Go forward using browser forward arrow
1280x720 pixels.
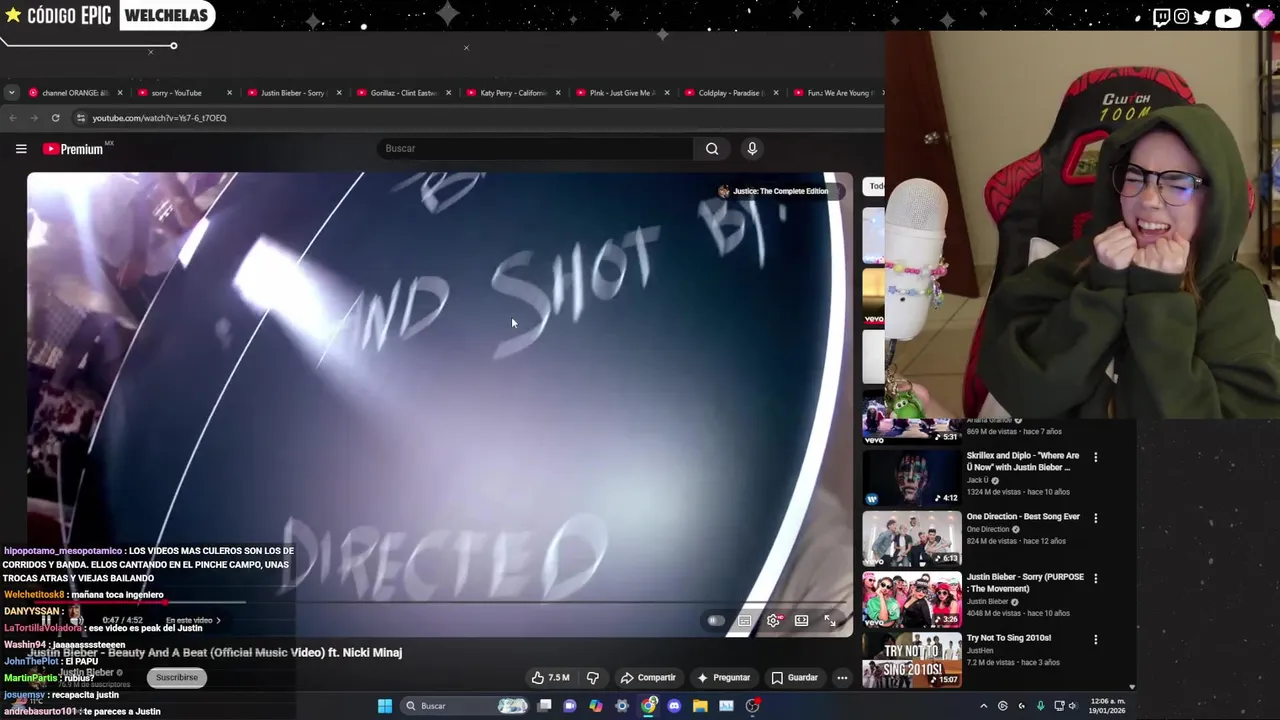33,118
